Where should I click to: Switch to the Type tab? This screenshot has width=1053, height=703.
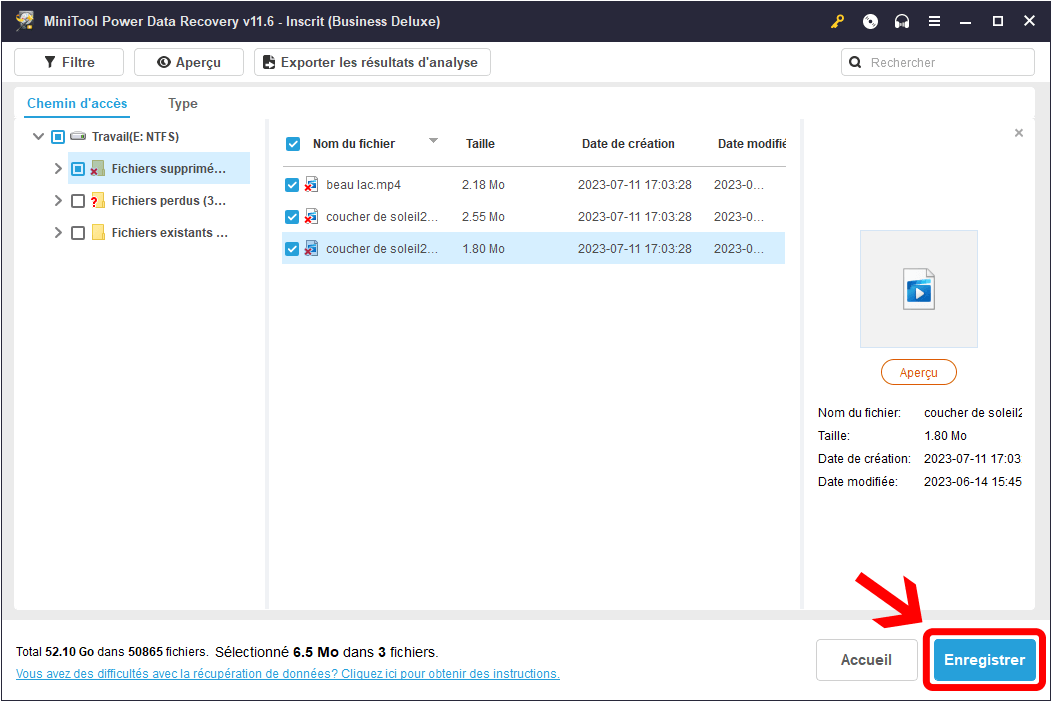point(183,104)
